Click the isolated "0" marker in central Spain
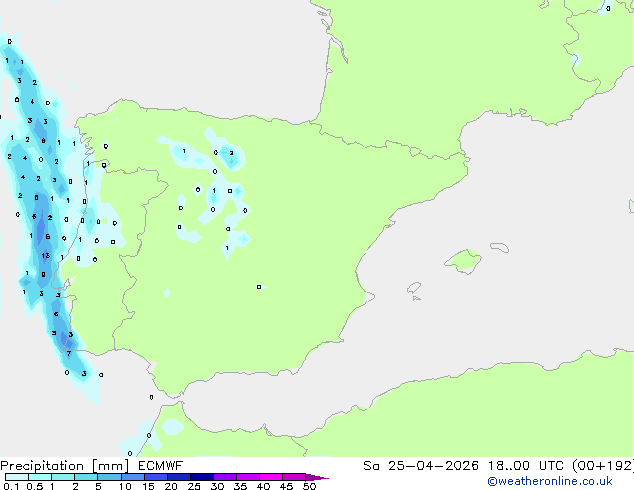634x490 pixels. (x=259, y=287)
